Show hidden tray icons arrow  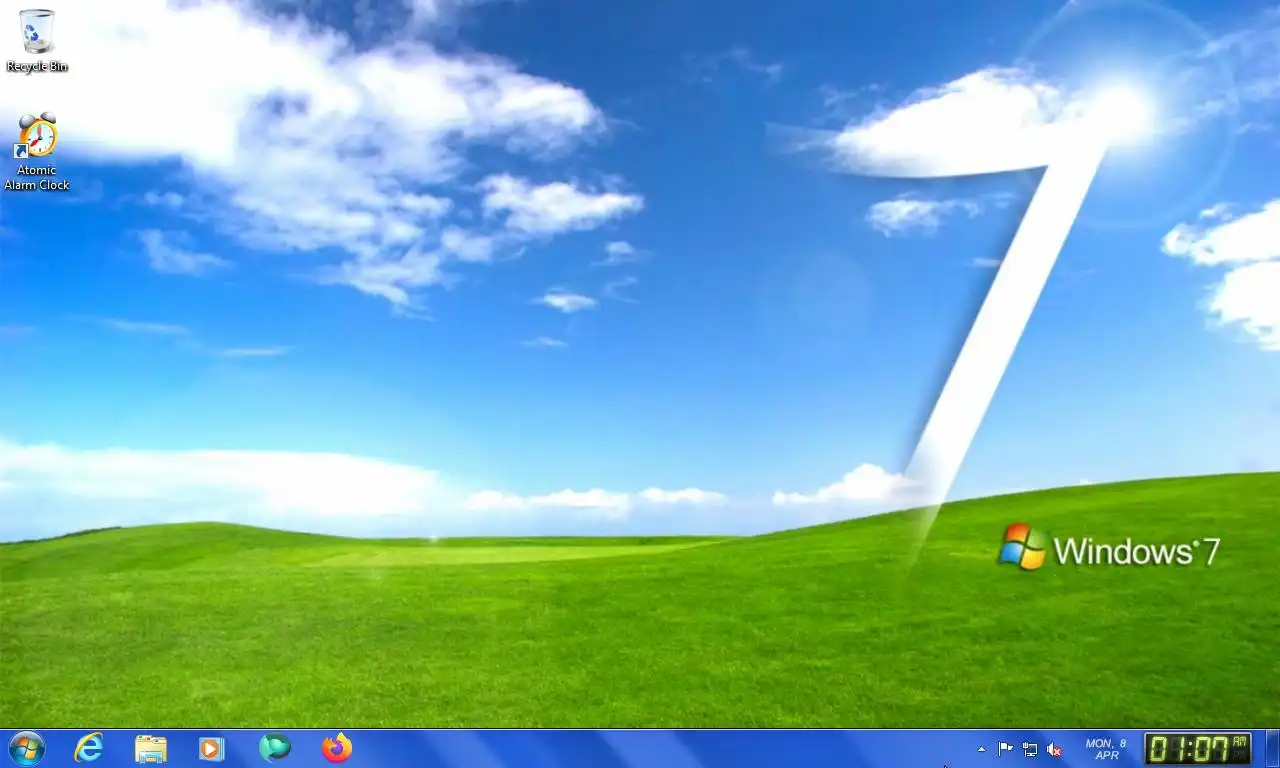coord(981,749)
